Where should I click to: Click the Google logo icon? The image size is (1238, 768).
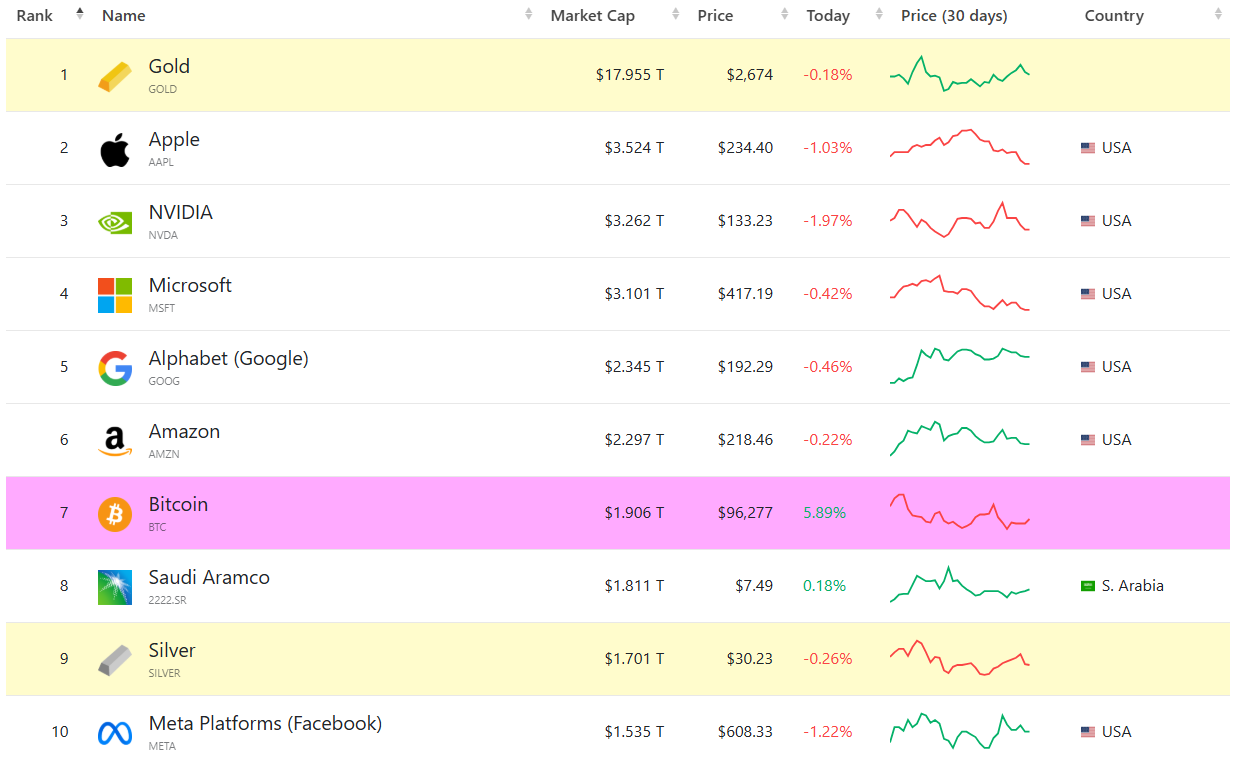coord(114,368)
